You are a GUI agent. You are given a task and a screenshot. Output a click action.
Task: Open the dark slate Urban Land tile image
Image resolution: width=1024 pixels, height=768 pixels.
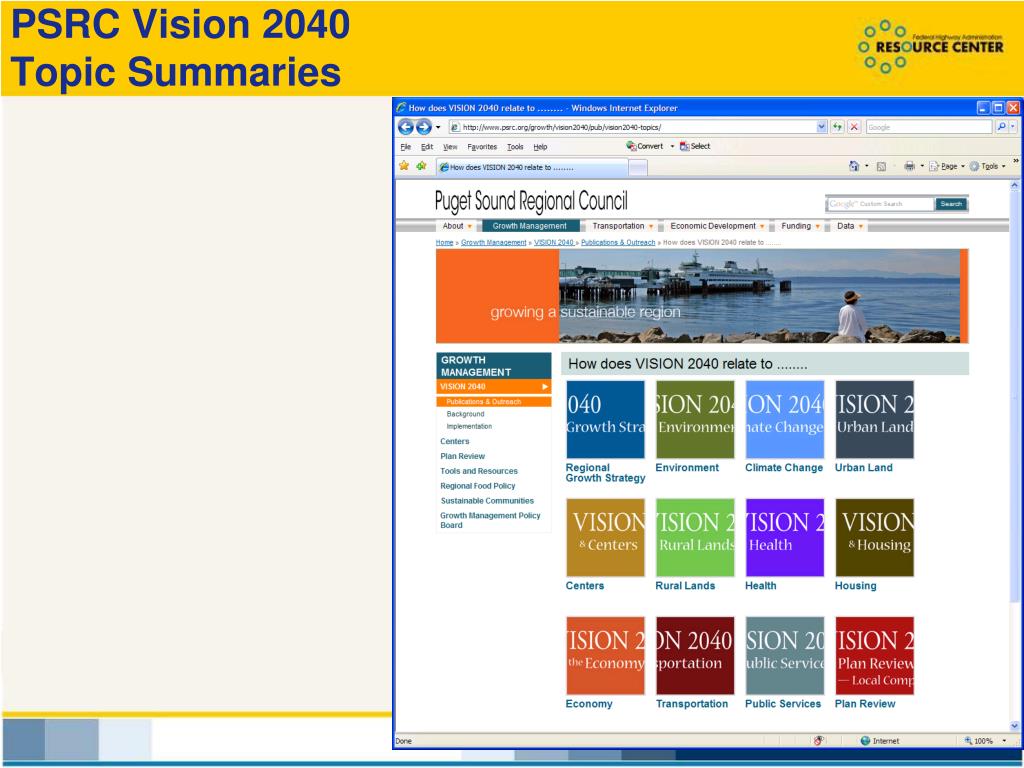(x=874, y=420)
